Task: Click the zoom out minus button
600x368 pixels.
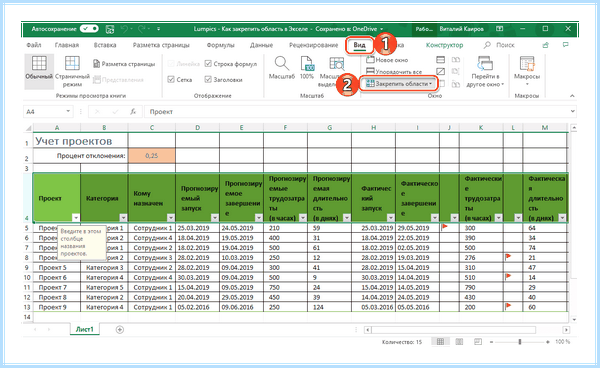Action: pyautogui.click(x=491, y=342)
